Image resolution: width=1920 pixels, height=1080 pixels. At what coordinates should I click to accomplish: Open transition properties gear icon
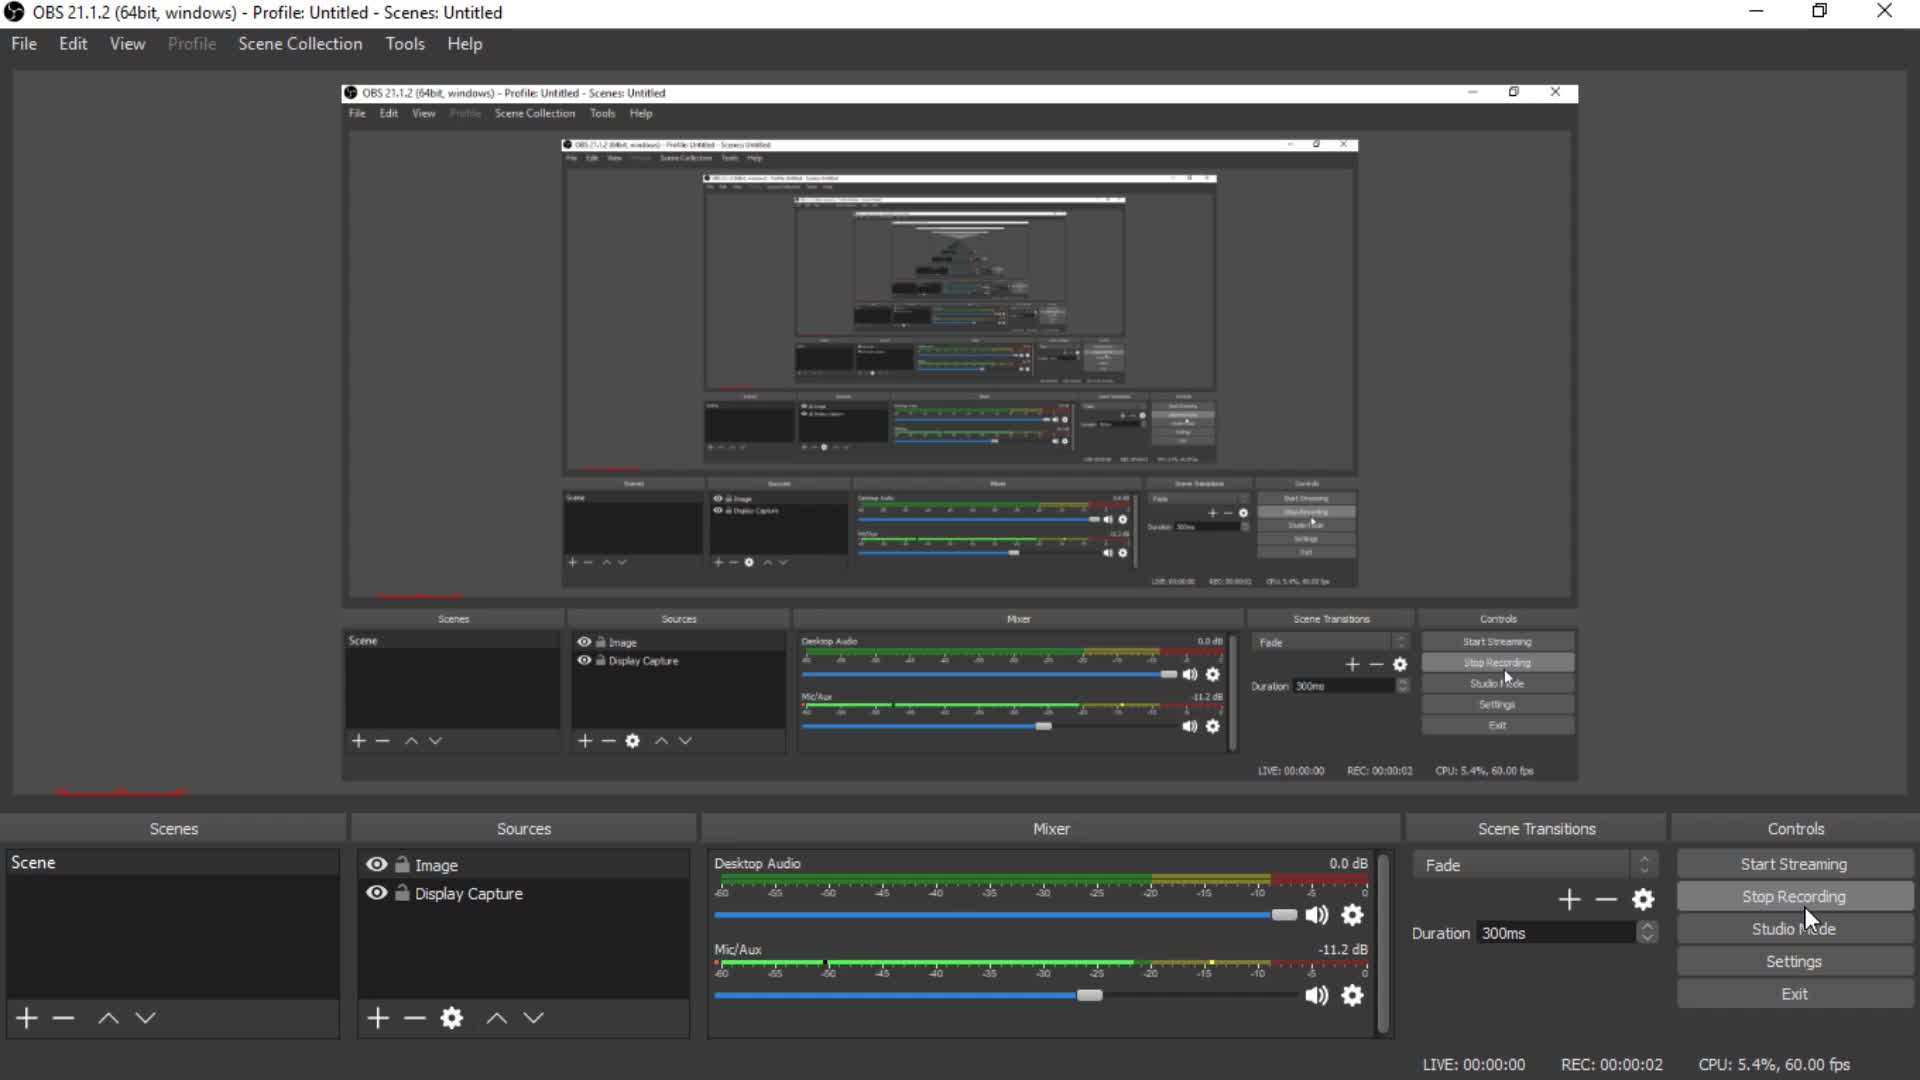click(1643, 900)
